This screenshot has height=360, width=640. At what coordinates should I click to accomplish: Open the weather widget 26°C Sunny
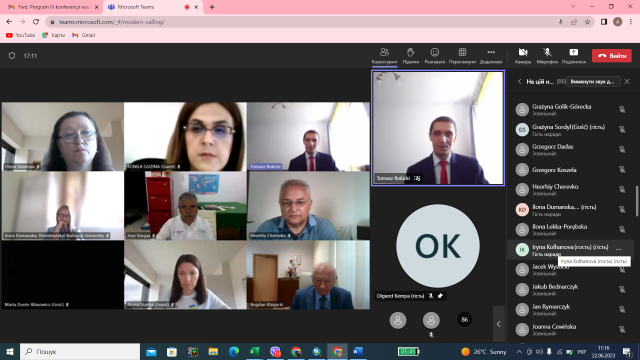[x=484, y=351]
